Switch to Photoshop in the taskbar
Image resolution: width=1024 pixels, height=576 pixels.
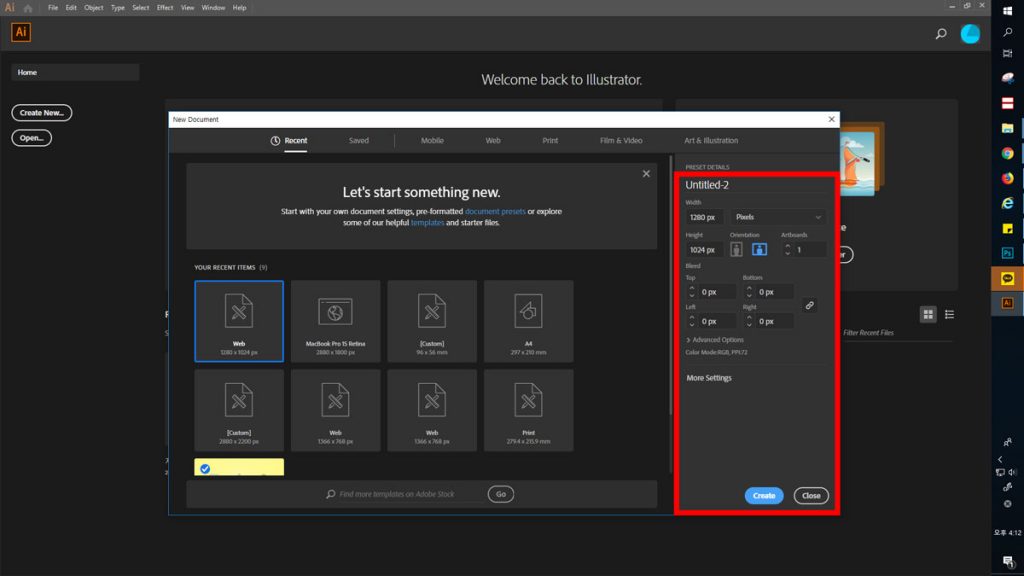(1008, 253)
